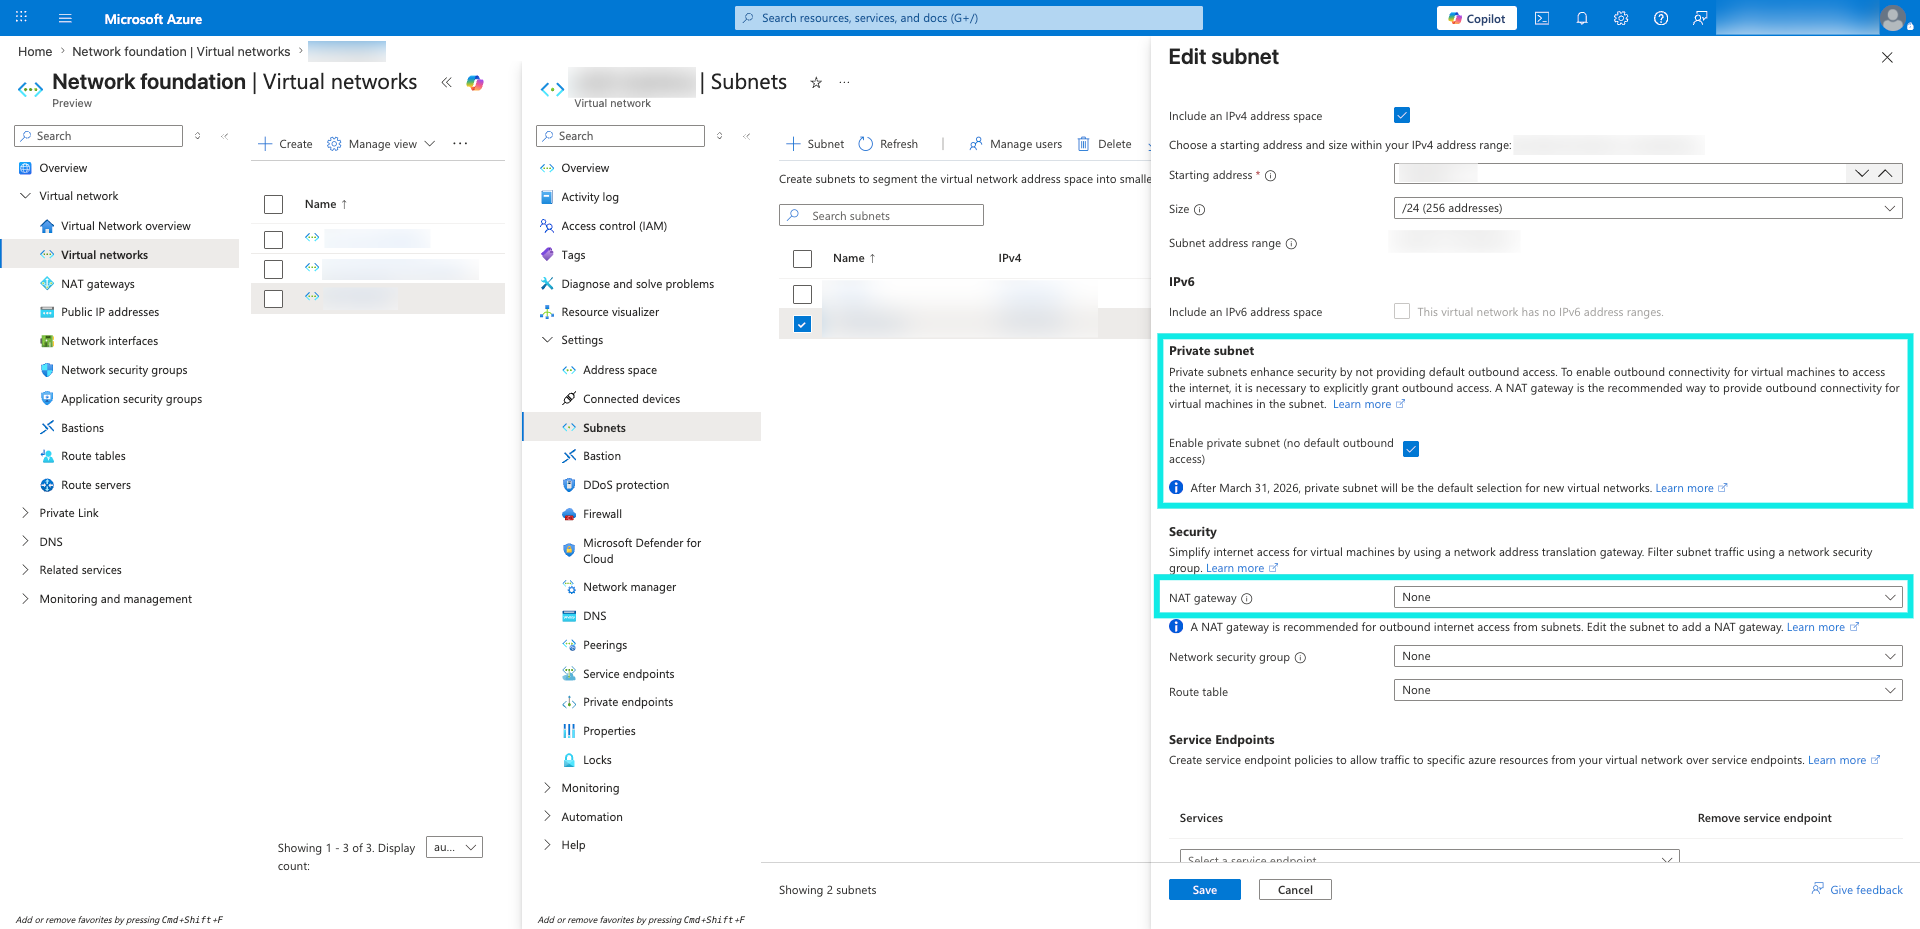
Task: Expand the Private Link section
Action: click(x=25, y=513)
